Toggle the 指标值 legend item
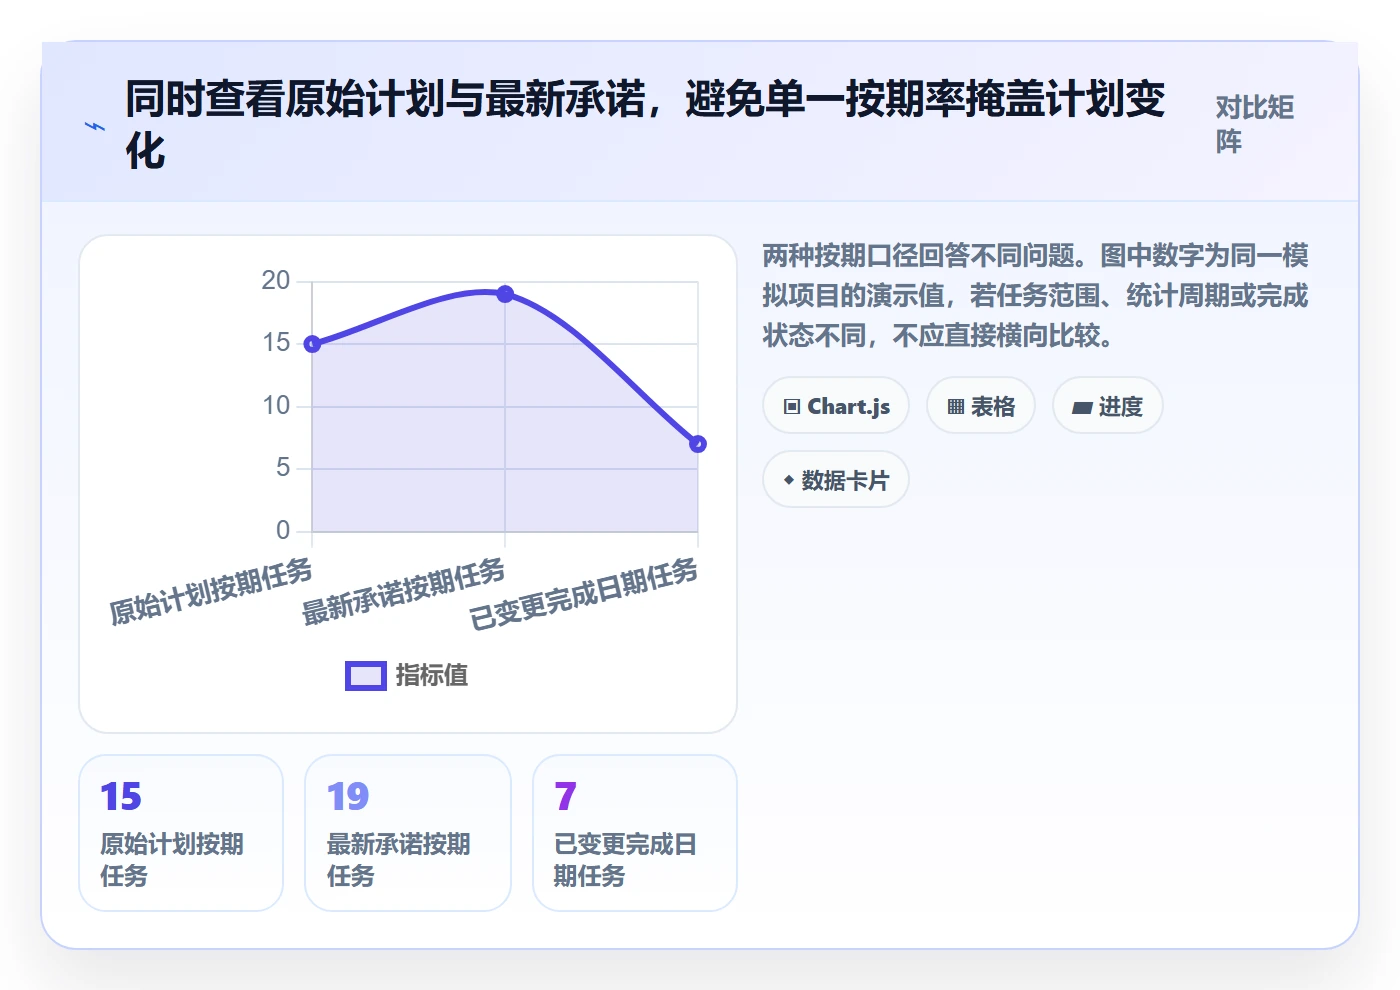Screen dimensions: 1400x990 click(x=407, y=676)
